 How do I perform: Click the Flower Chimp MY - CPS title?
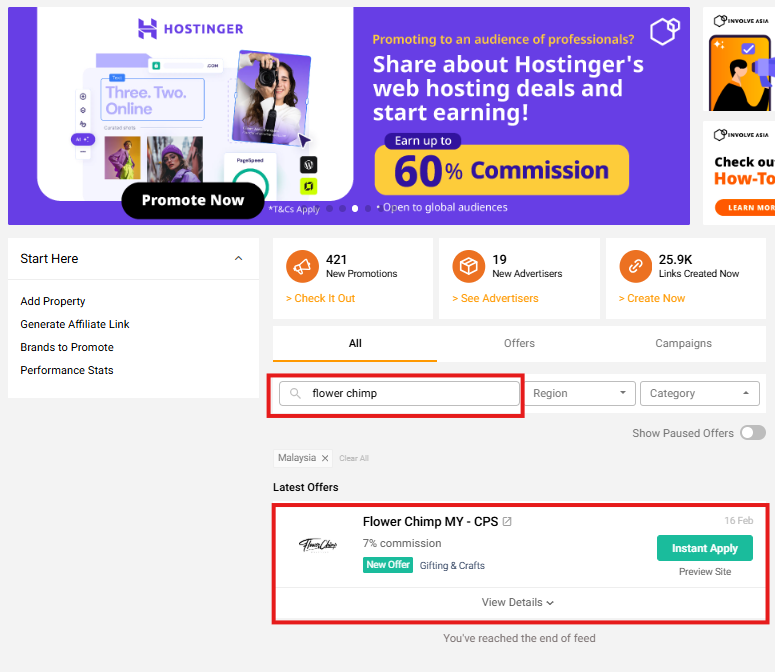pyautogui.click(x=431, y=521)
